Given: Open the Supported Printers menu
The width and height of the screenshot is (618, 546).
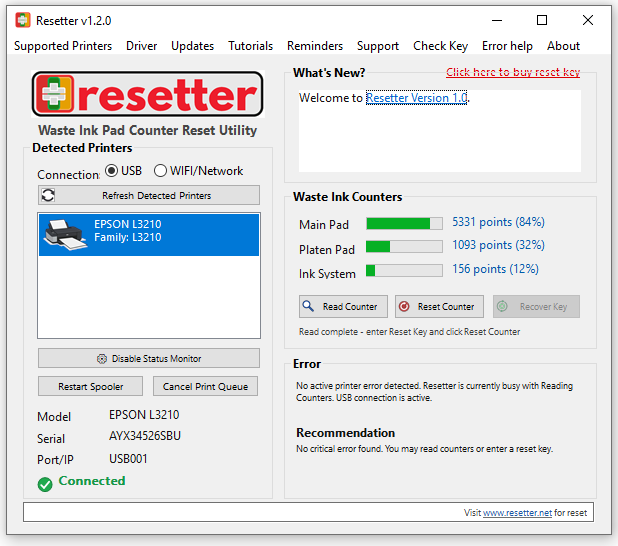Looking at the screenshot, I should [63, 46].
